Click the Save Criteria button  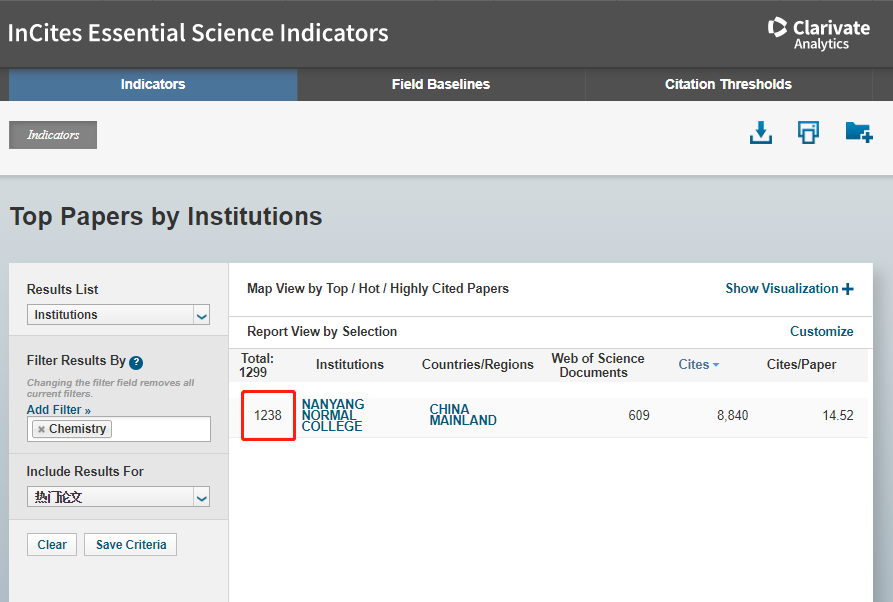click(x=131, y=545)
